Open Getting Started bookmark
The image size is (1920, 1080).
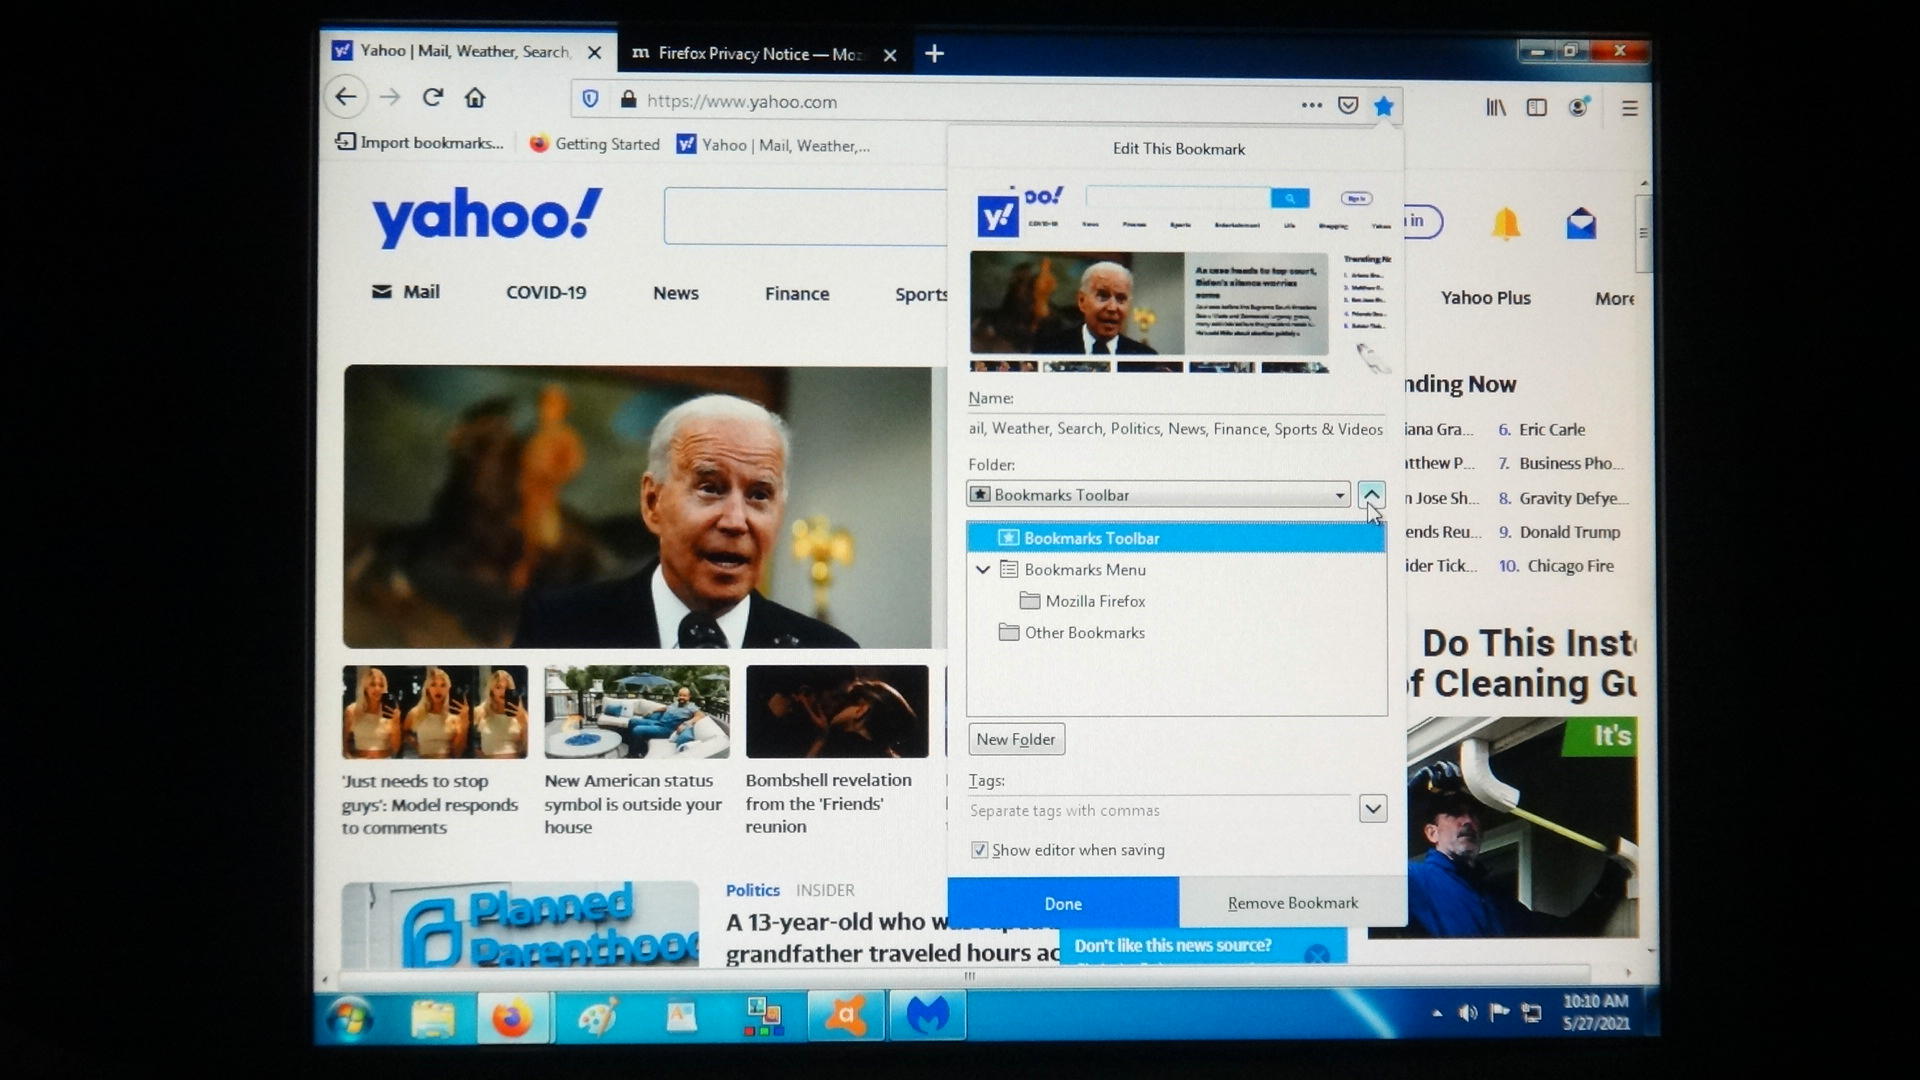(594, 144)
